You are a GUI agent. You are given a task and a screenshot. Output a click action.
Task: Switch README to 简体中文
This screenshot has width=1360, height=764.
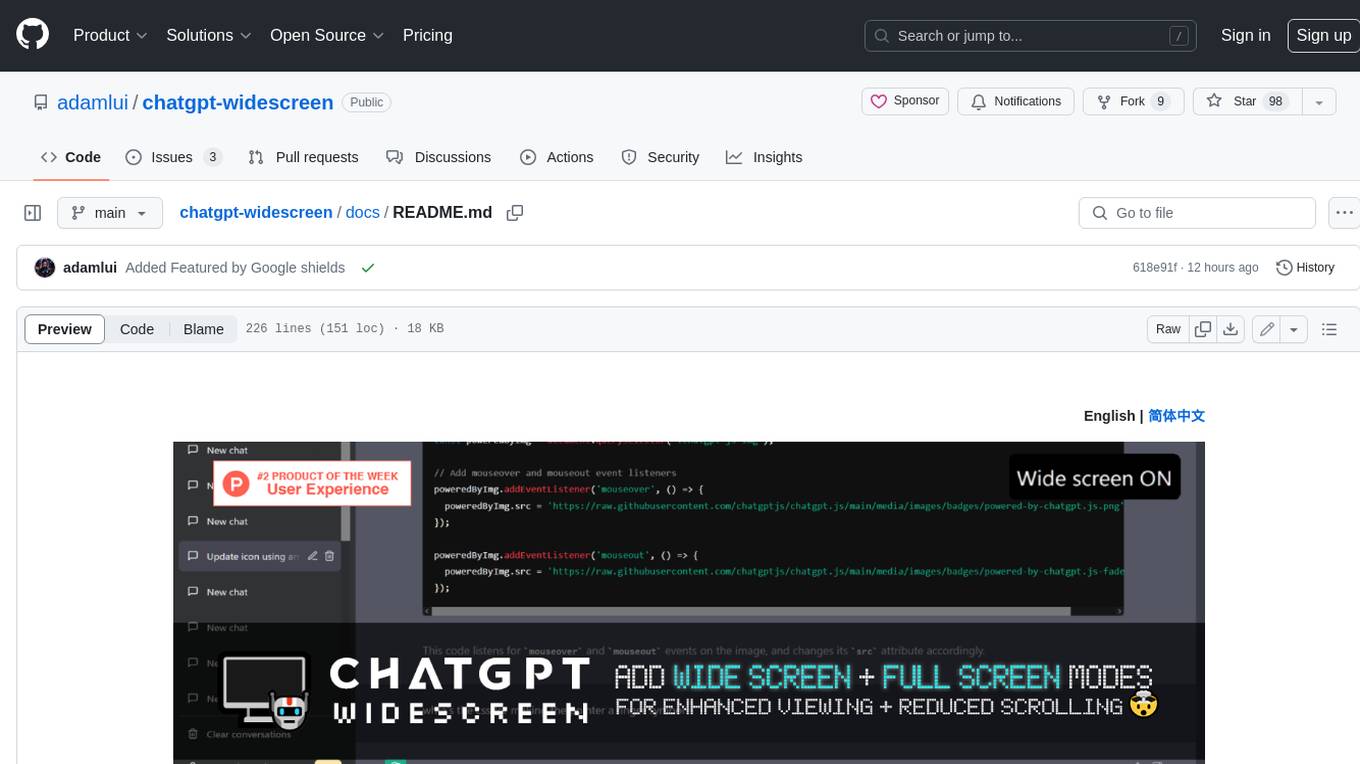(1177, 415)
